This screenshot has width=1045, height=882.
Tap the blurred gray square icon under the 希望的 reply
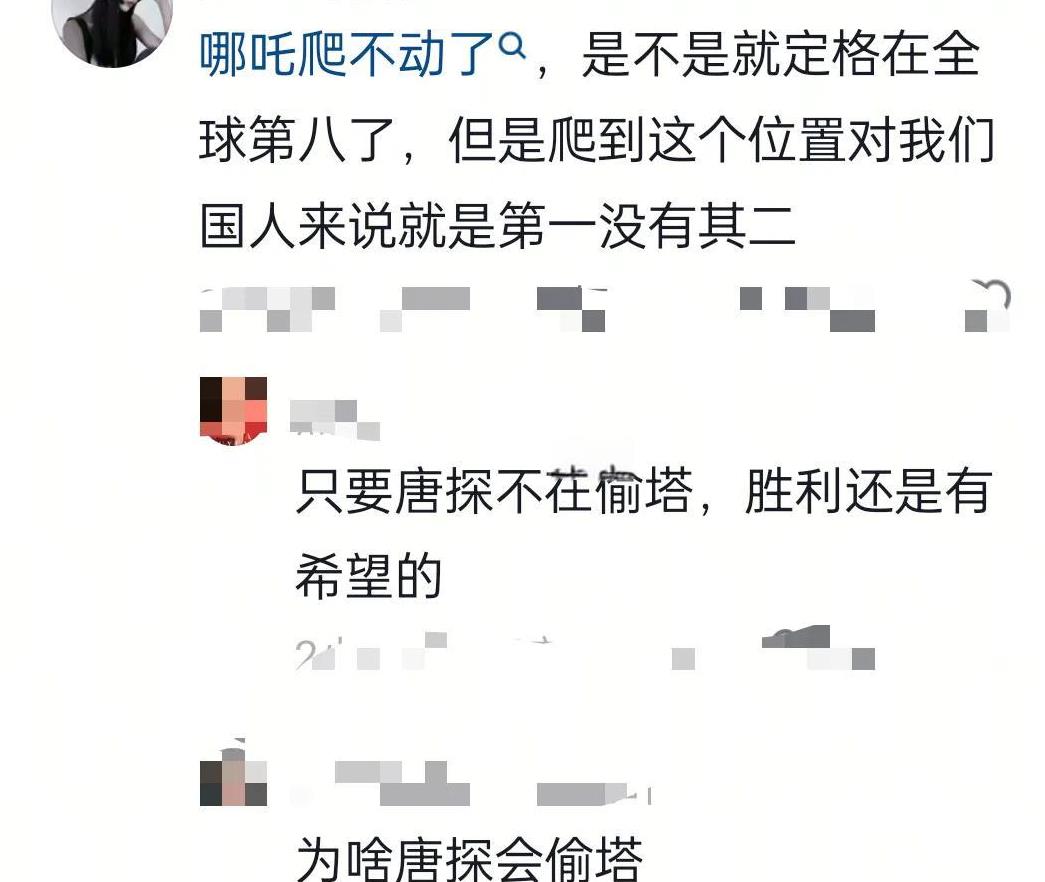tap(683, 659)
